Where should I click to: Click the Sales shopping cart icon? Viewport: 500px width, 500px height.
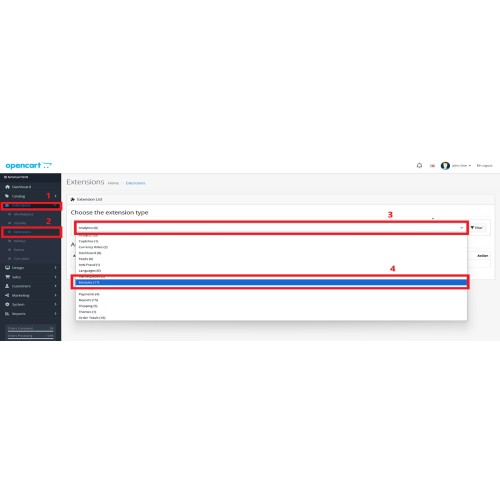[7, 277]
